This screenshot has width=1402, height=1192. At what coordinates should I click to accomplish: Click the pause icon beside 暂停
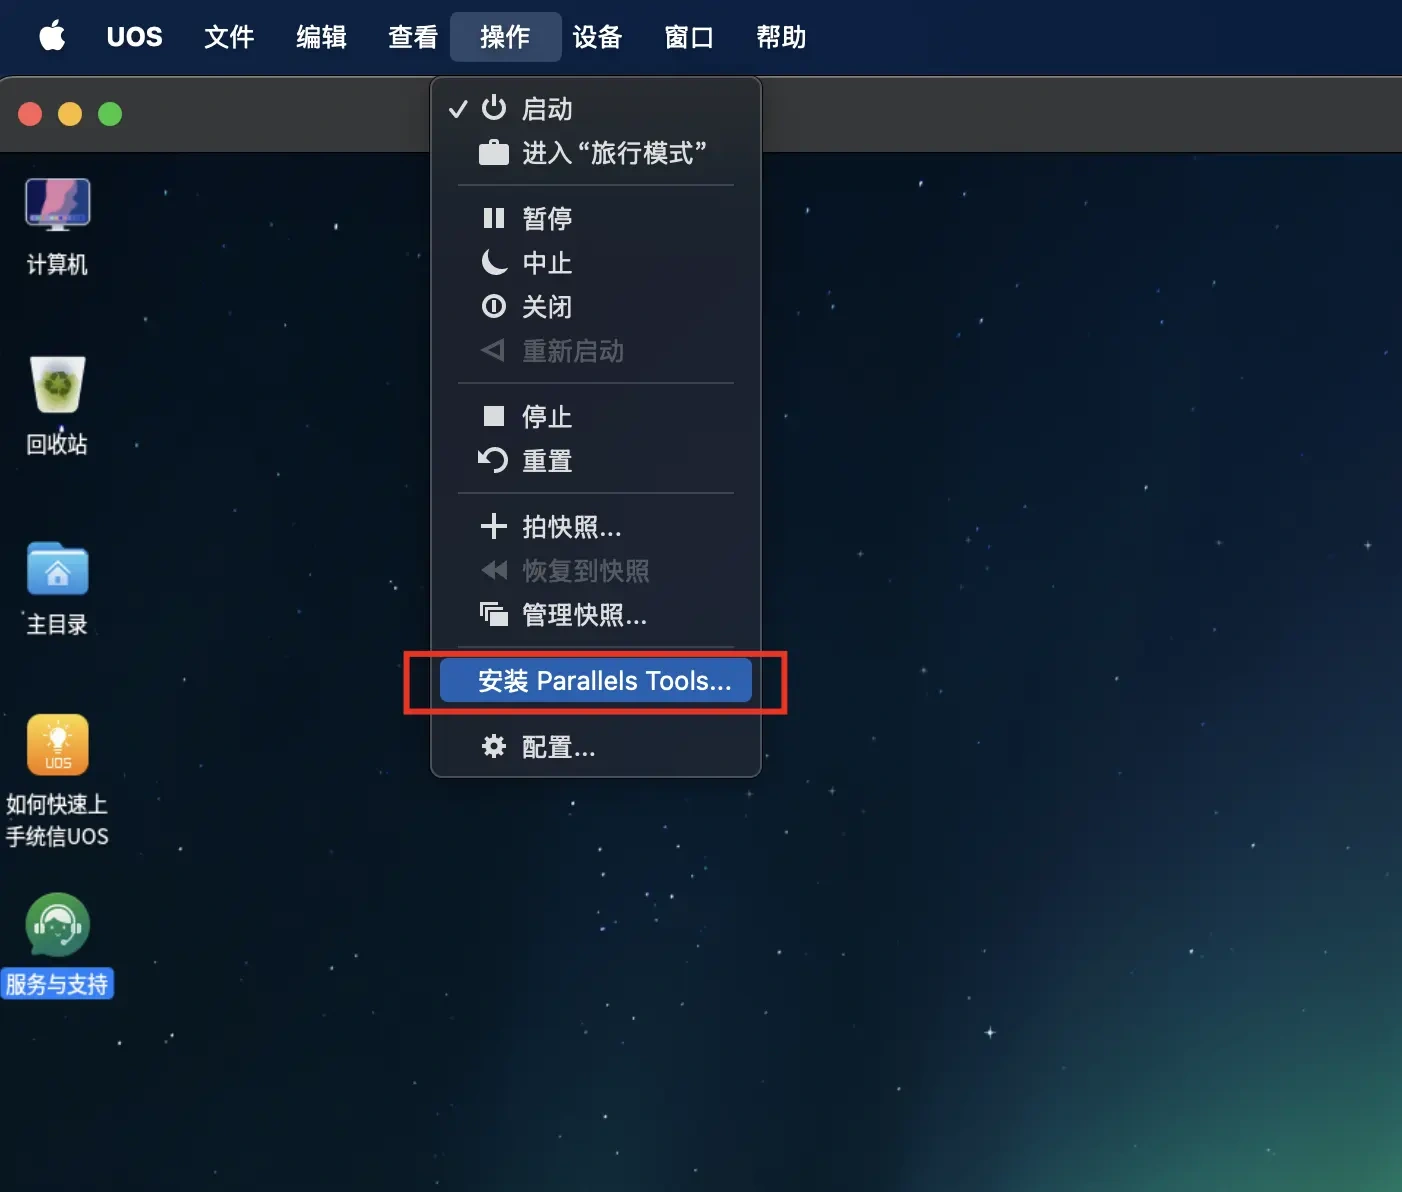click(x=494, y=218)
